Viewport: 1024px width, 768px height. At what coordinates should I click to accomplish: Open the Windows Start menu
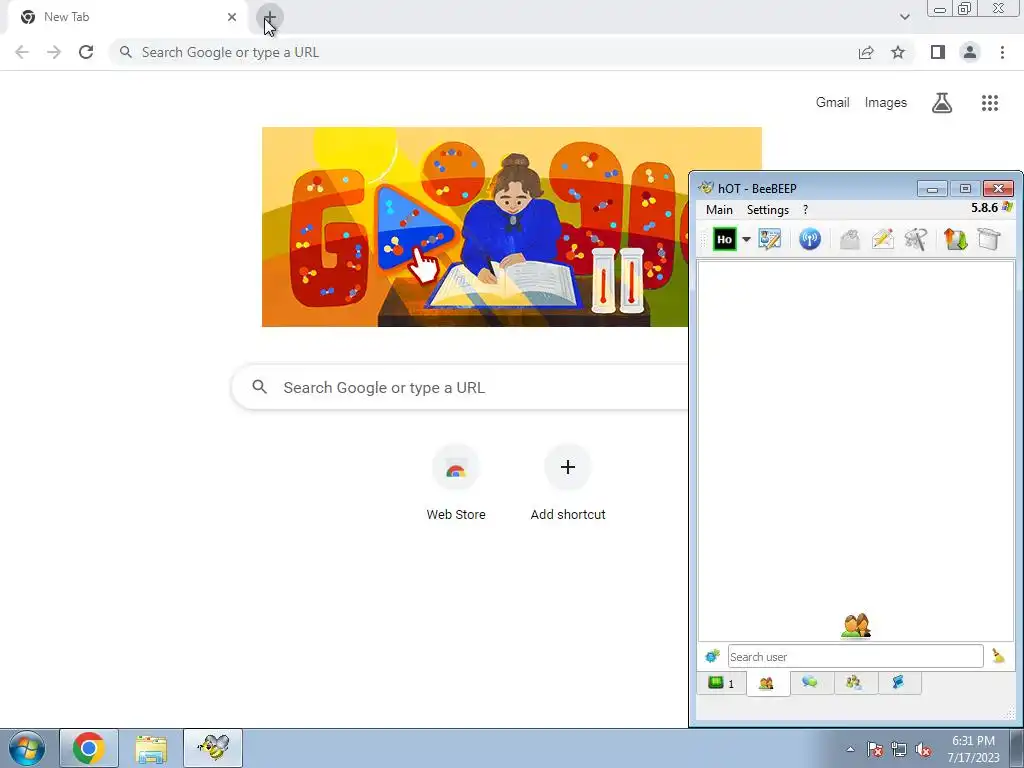pos(27,748)
